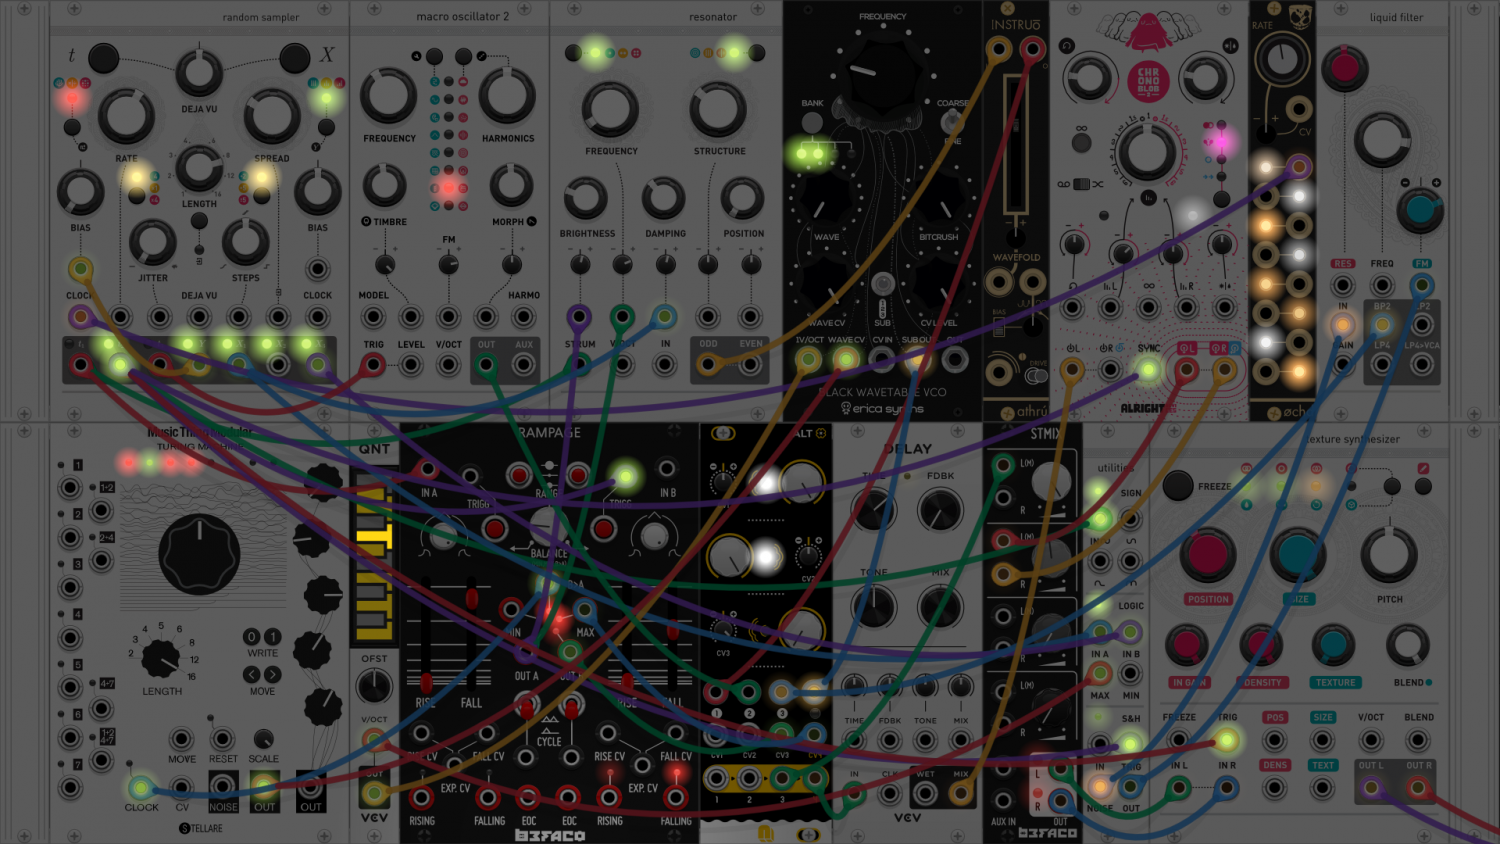This screenshot has height=844, width=1500.
Task: Click the red resonance knob on liquid filter
Action: (x=1345, y=68)
